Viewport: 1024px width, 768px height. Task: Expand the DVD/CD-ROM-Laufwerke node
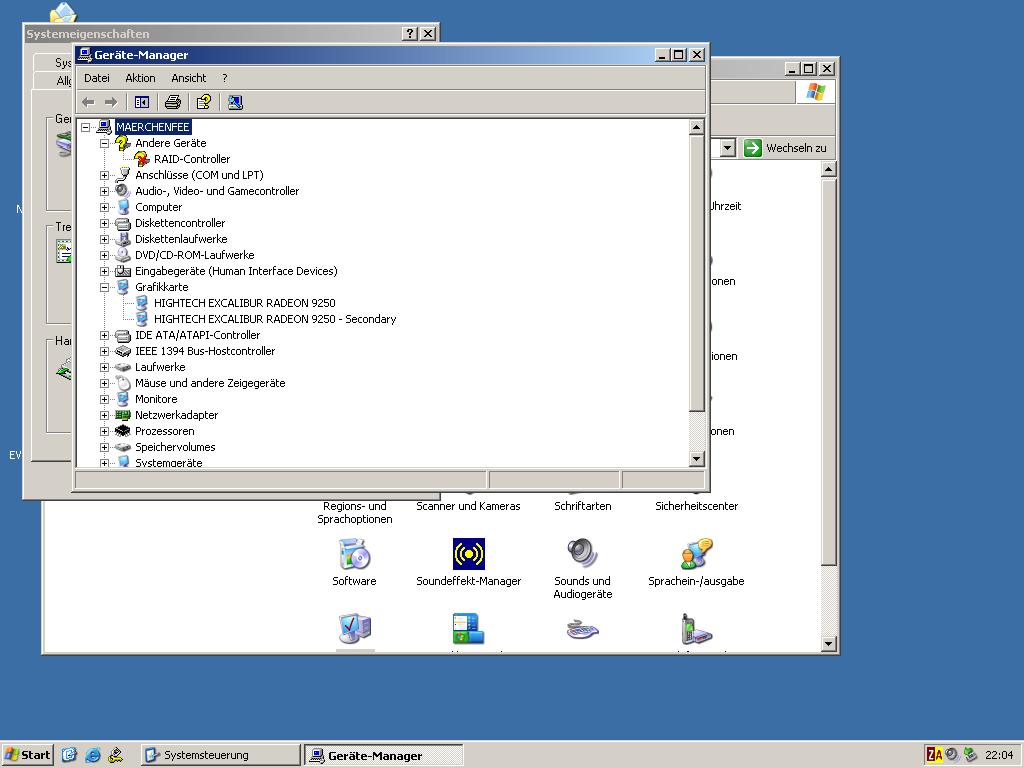click(104, 255)
